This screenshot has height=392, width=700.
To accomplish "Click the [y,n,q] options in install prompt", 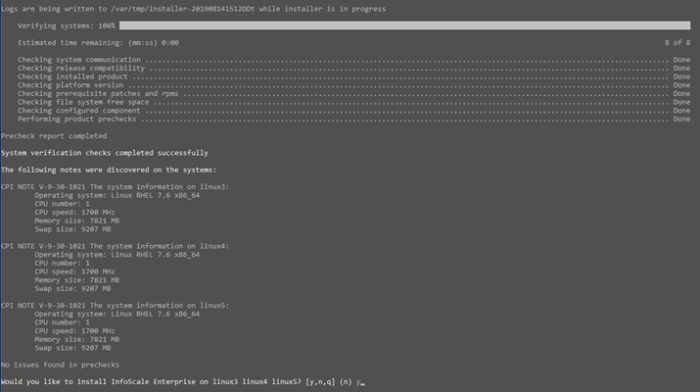I will 320,382.
